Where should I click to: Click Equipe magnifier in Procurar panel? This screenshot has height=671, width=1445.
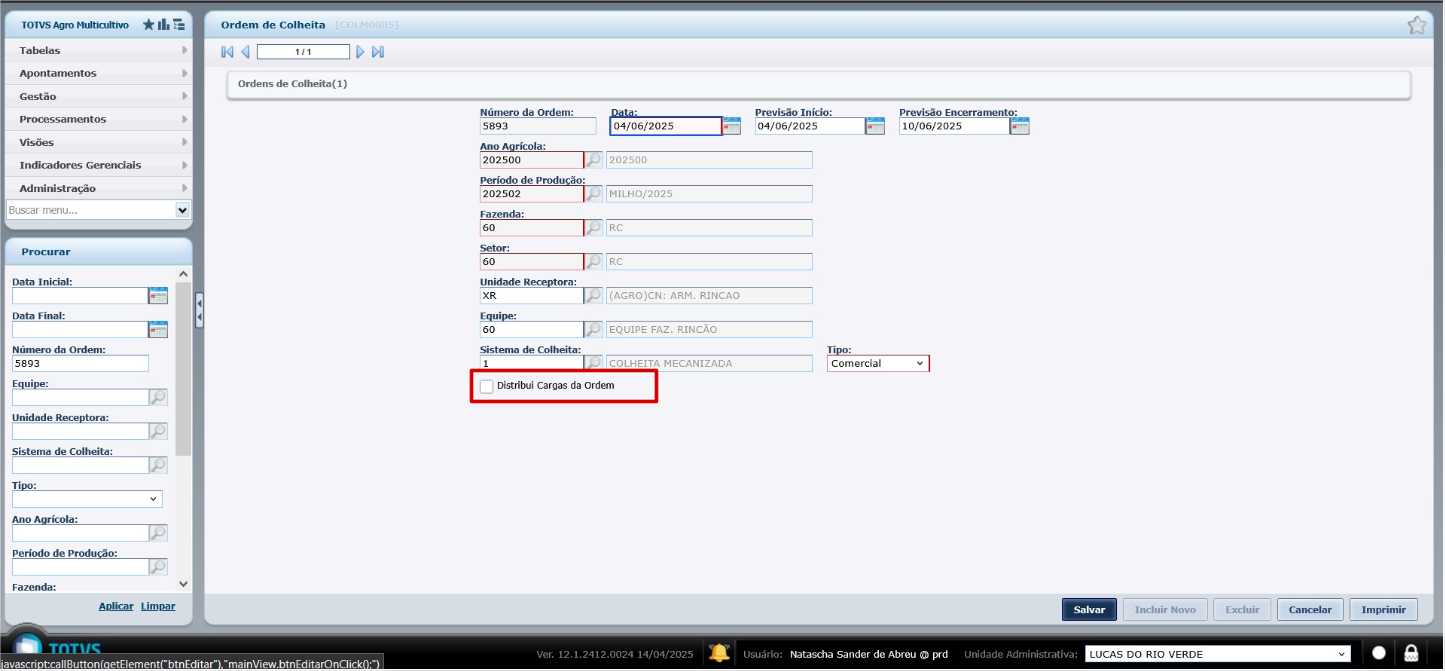pos(158,398)
